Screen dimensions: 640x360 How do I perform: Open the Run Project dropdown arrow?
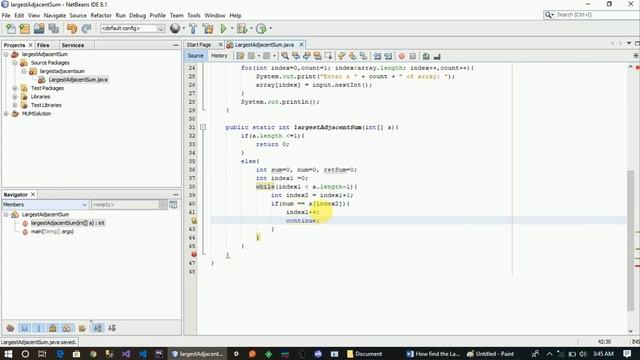pyautogui.click(x=231, y=29)
